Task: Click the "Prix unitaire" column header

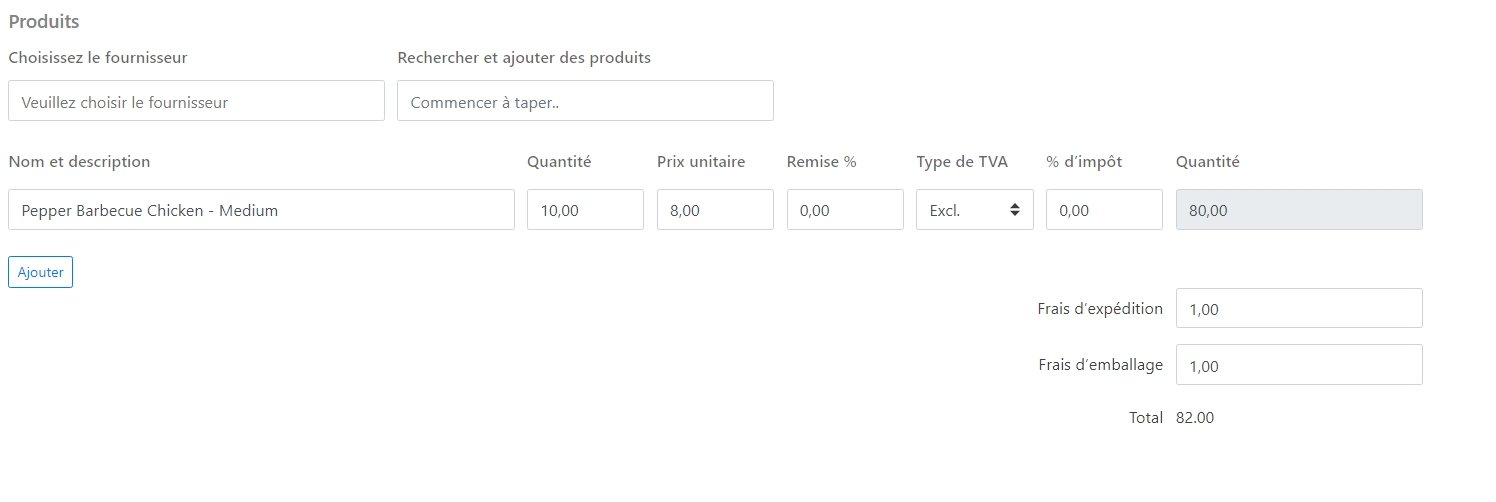Action: (701, 162)
